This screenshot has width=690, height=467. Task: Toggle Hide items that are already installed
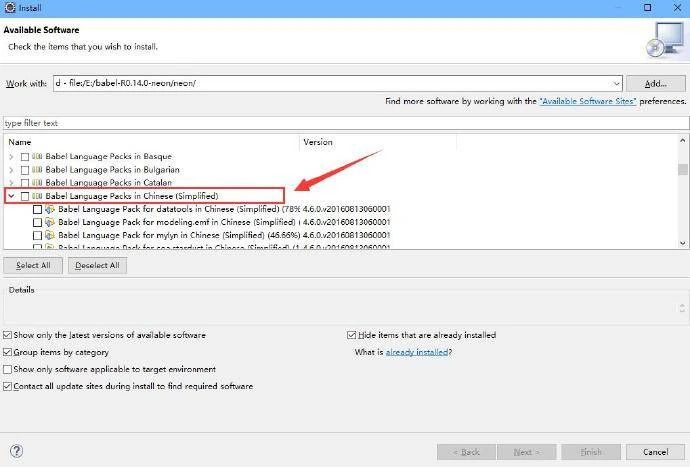click(352, 335)
